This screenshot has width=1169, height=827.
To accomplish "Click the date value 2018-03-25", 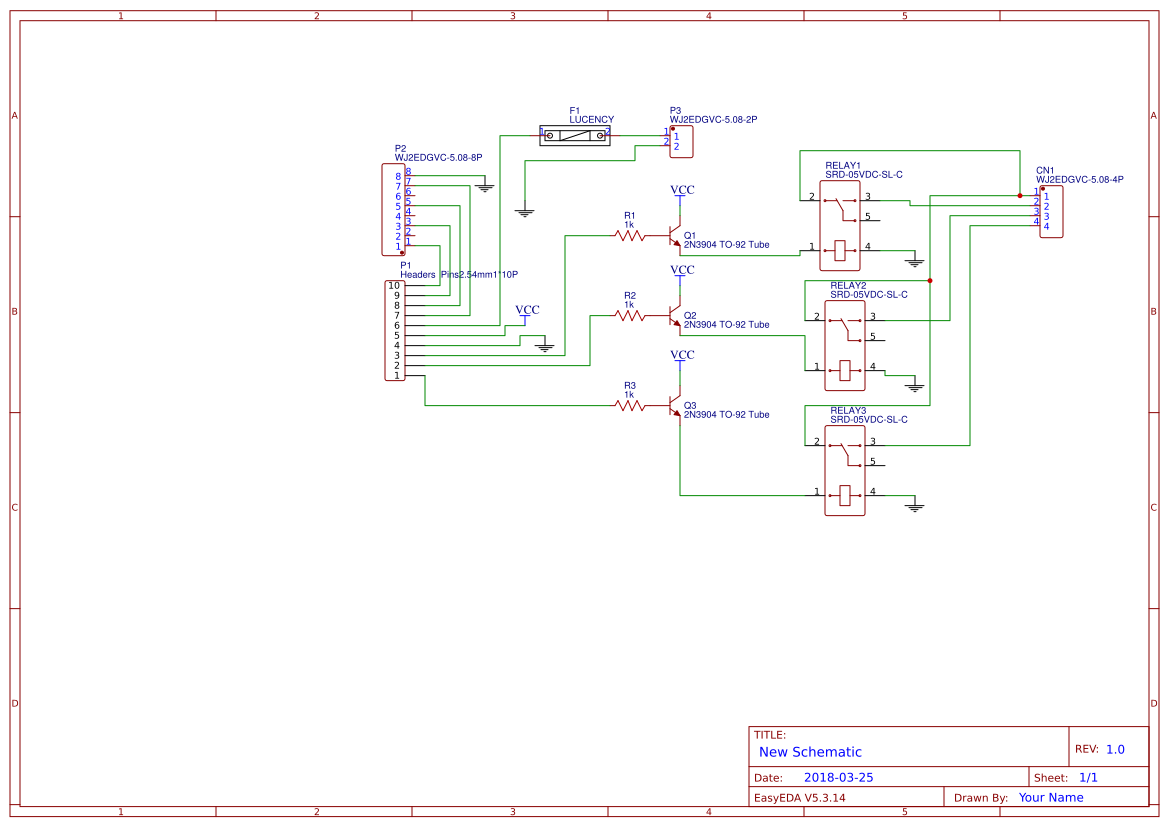I will point(839,777).
